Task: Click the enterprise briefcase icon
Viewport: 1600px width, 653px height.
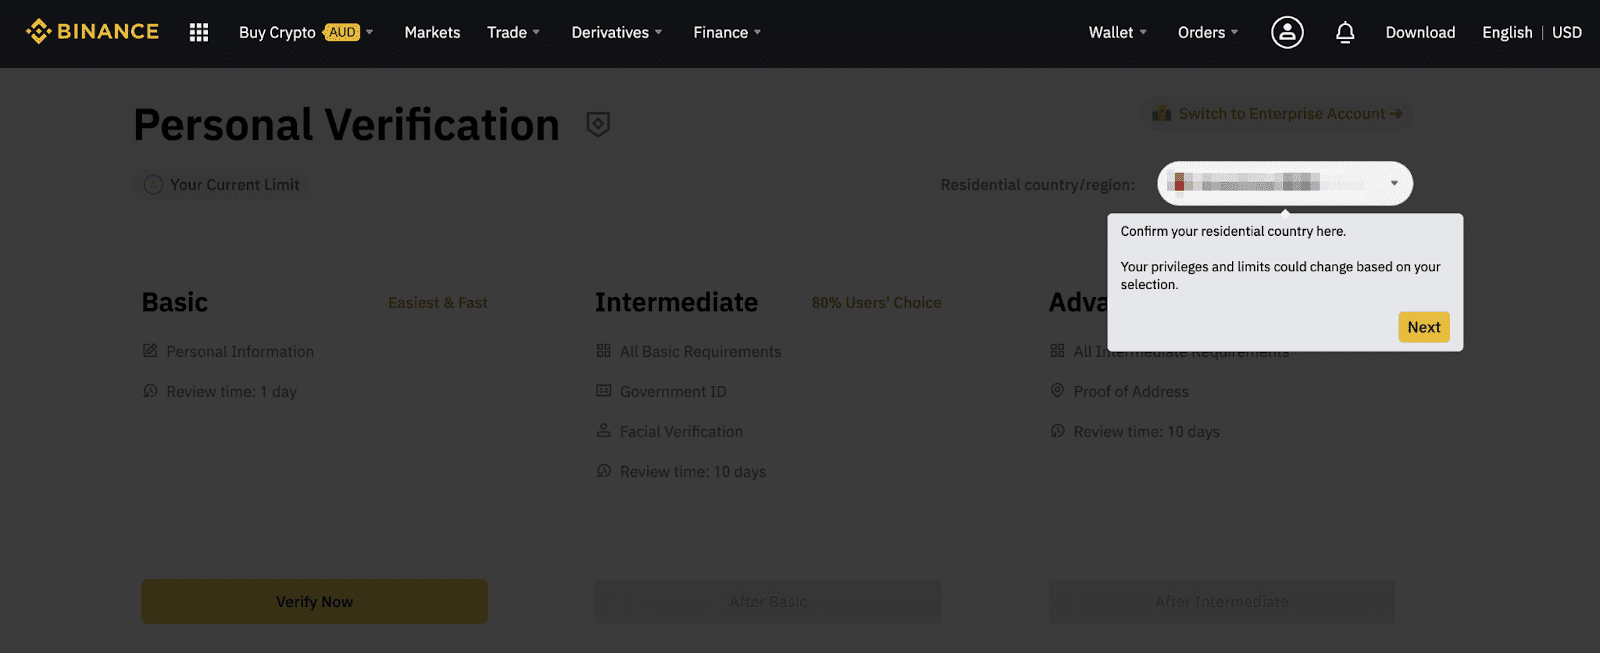Action: click(x=1162, y=113)
